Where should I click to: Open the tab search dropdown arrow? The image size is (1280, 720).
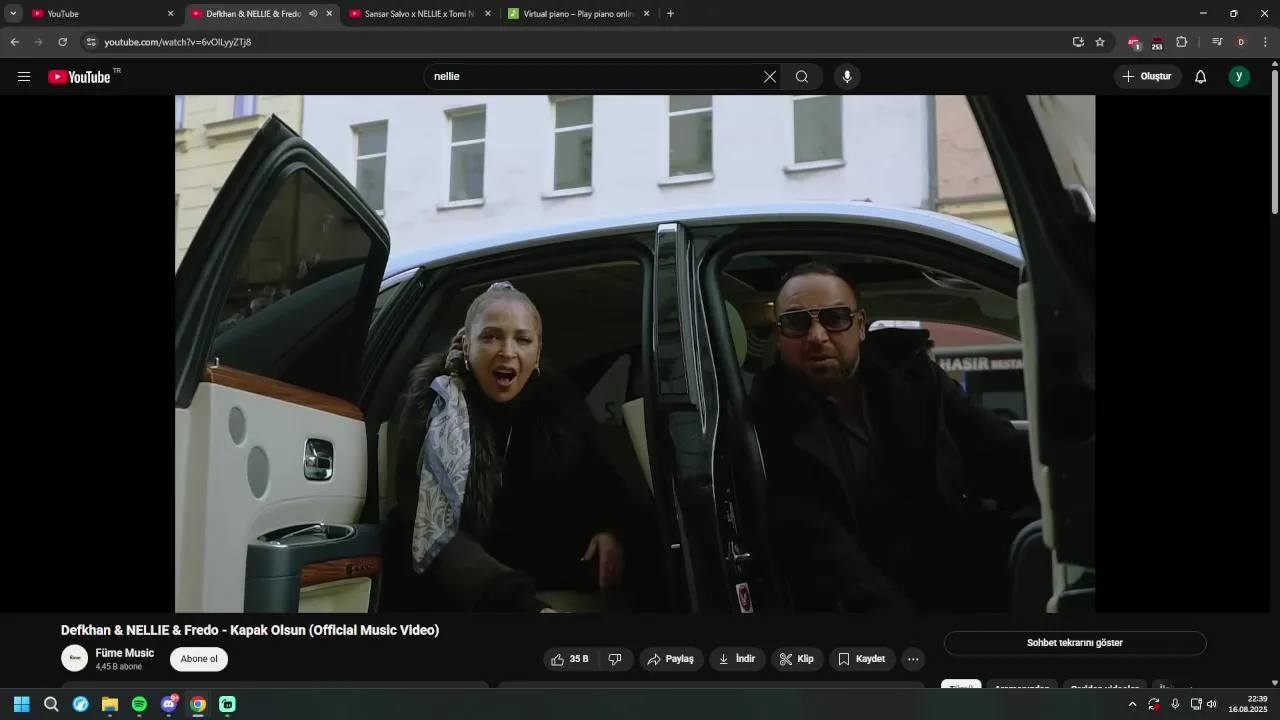pyautogui.click(x=13, y=14)
